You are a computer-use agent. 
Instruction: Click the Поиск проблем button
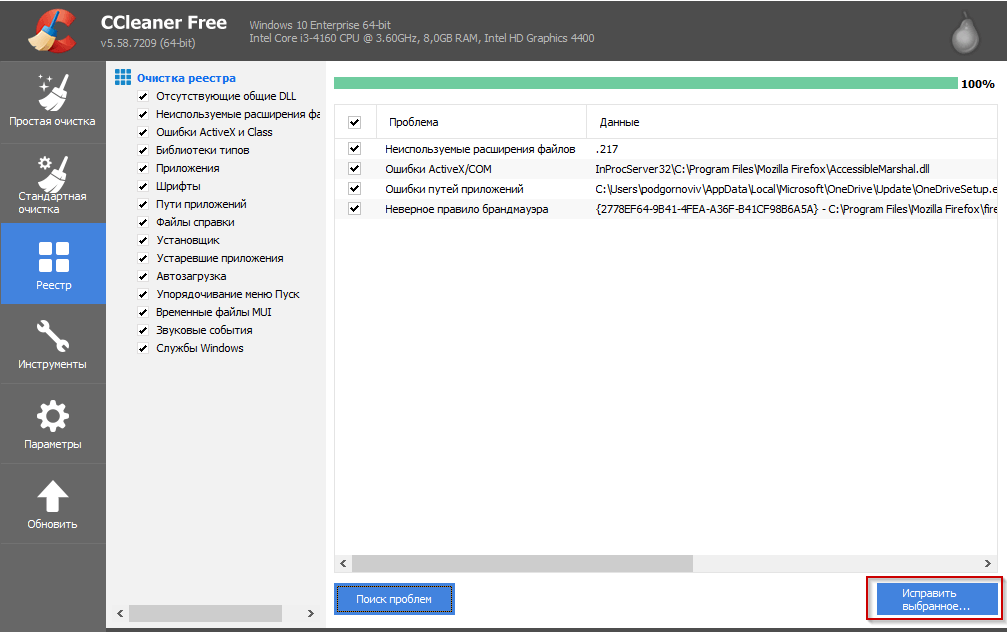coord(394,599)
